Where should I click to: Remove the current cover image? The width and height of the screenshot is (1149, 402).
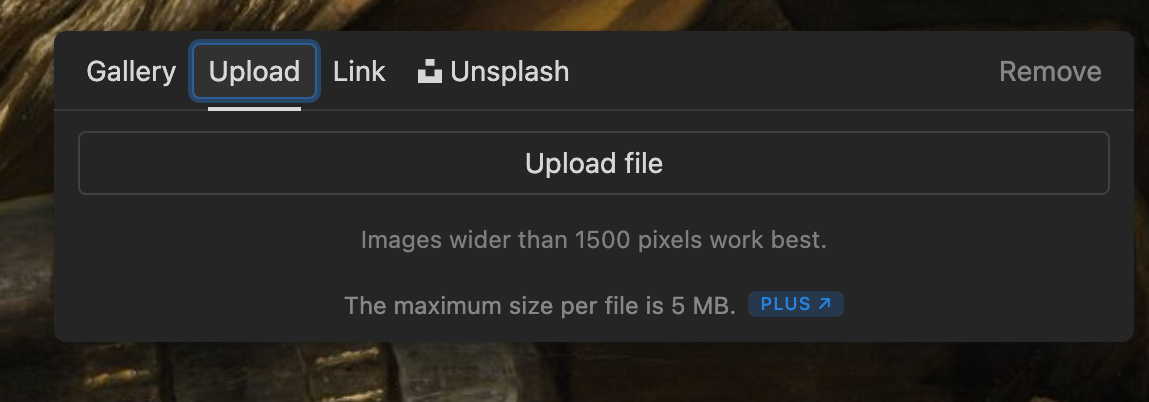pyautogui.click(x=1050, y=72)
